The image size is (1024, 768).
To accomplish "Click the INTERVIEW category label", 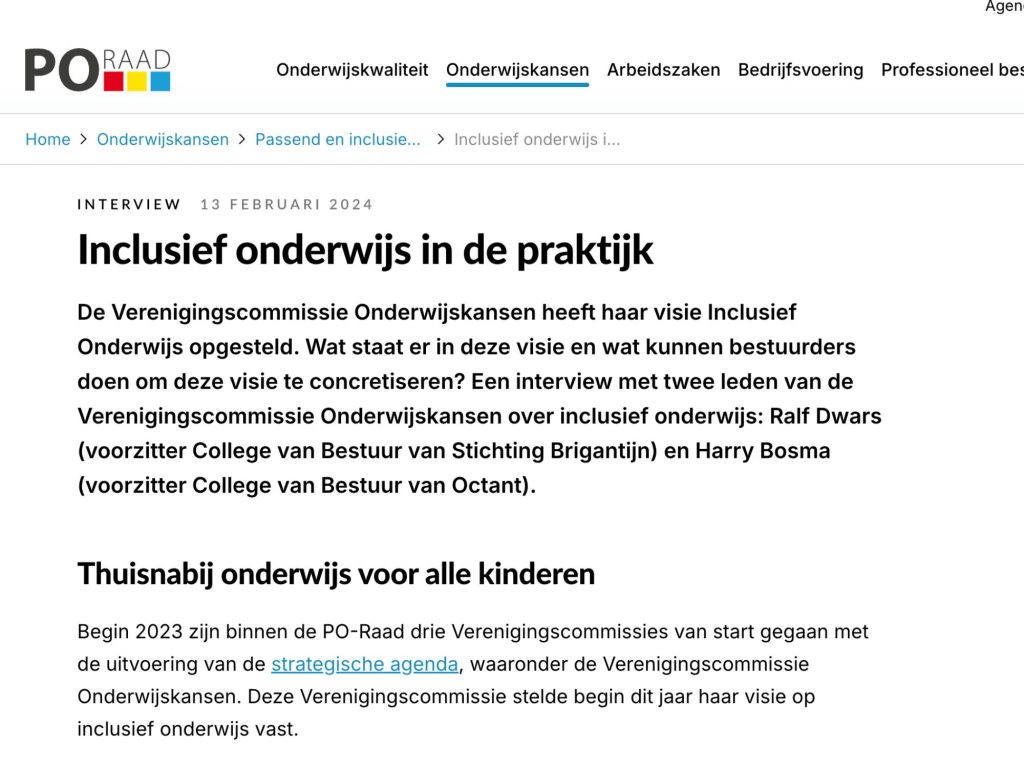I will tap(129, 204).
